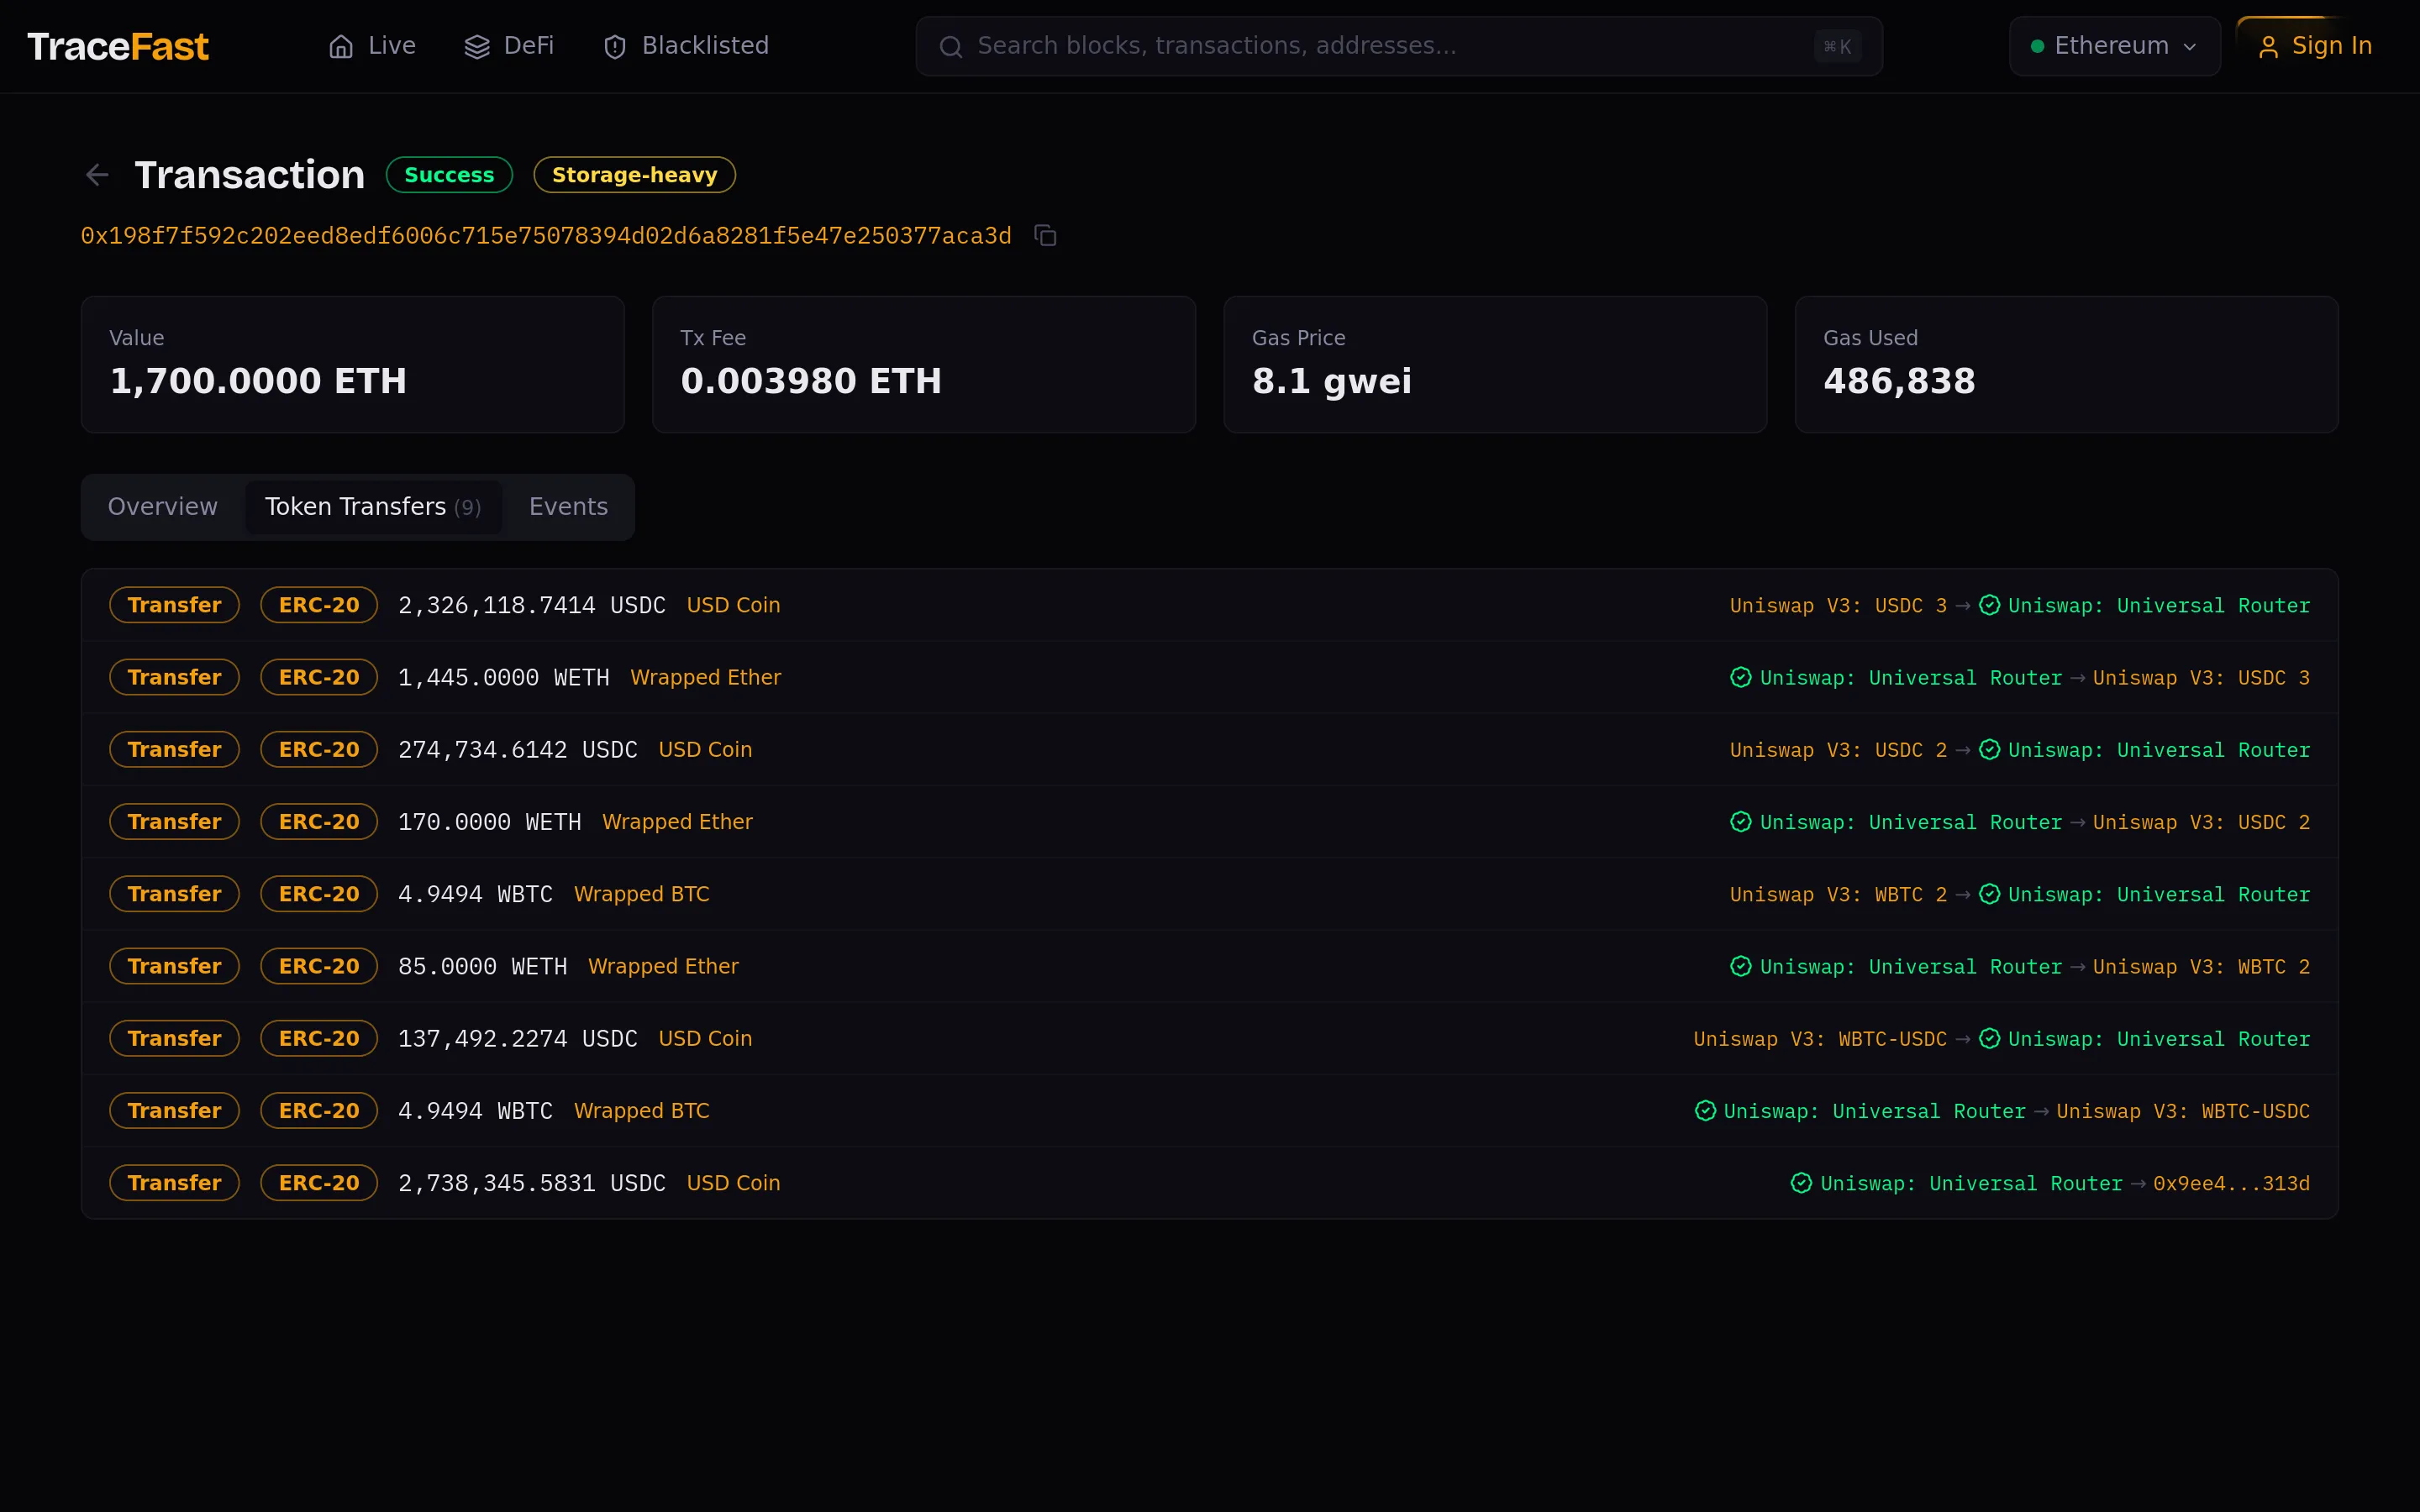Click verified check icon in 85.0000 WETH row

tap(1741, 966)
